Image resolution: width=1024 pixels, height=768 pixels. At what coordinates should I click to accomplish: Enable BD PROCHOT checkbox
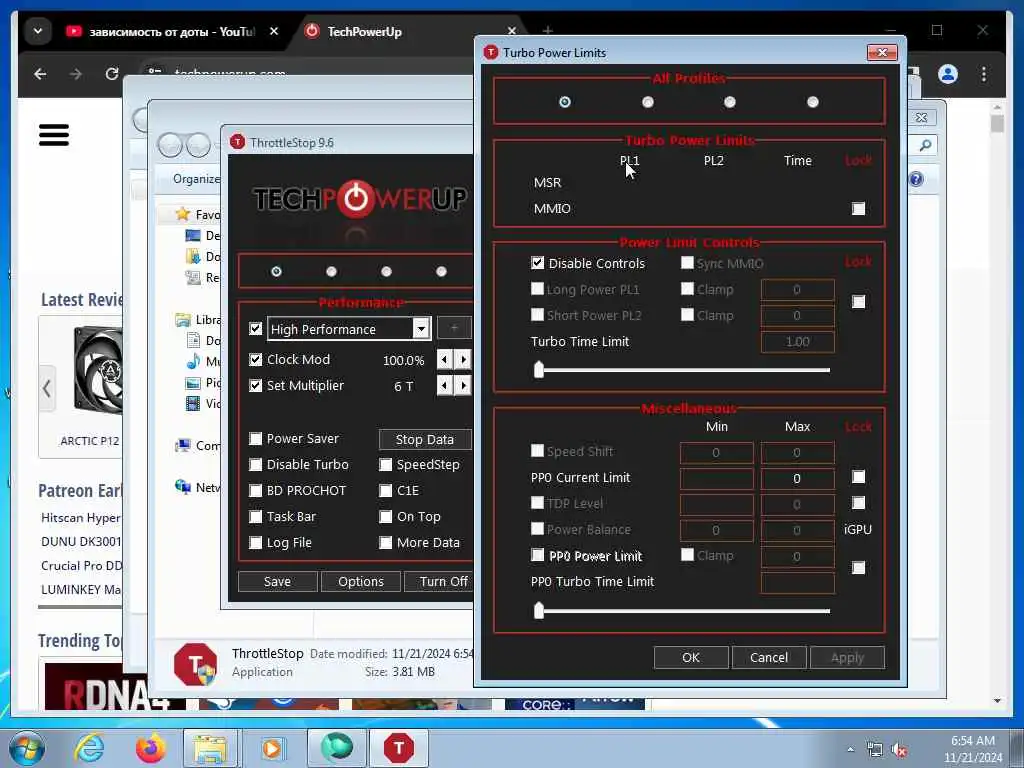point(255,490)
